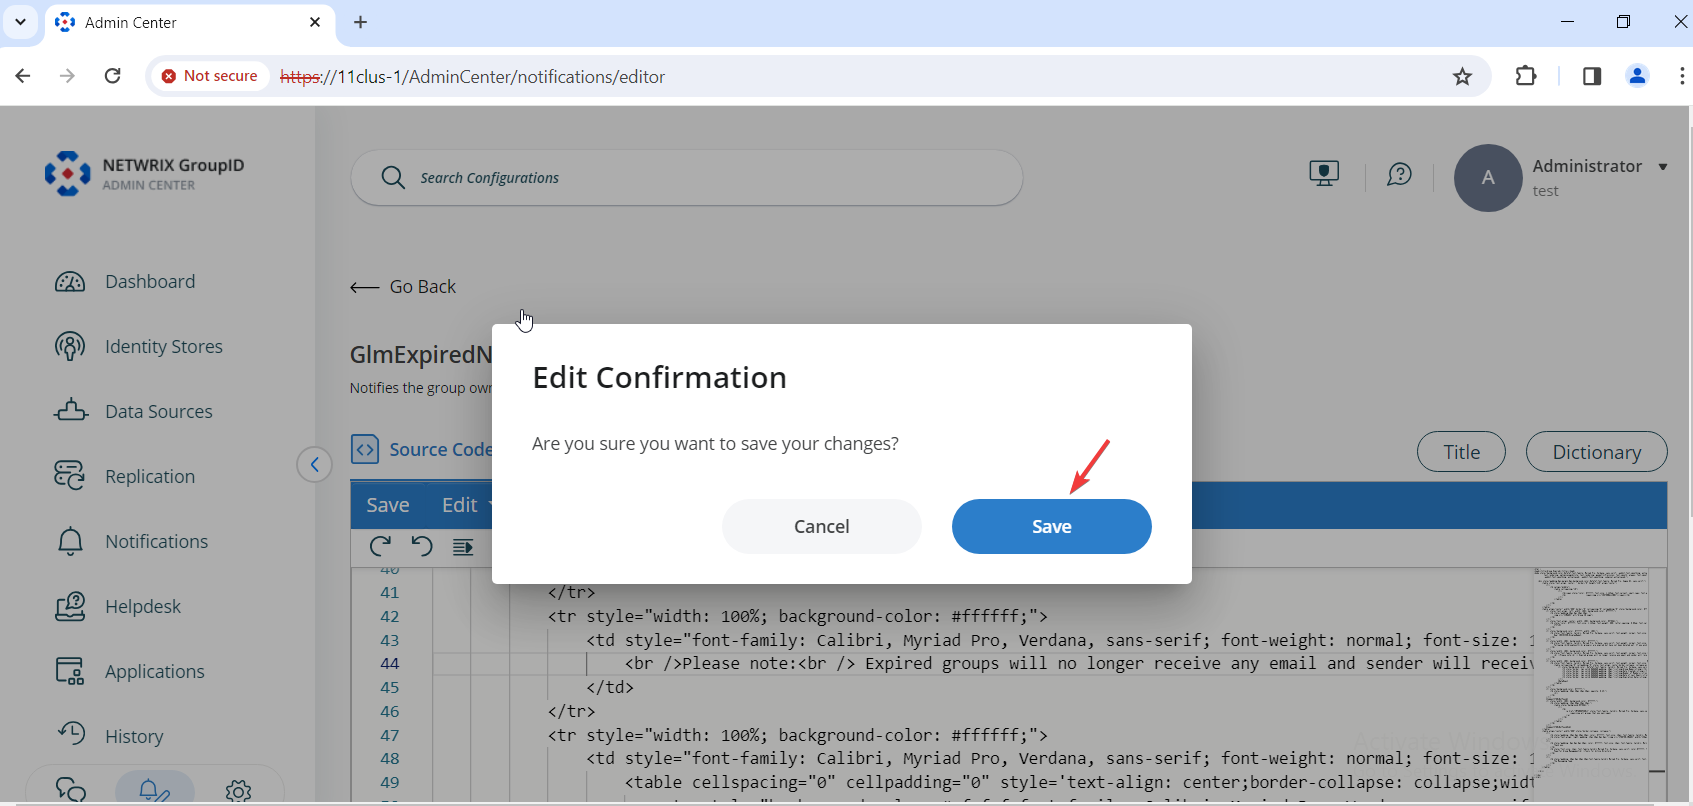Open the editor Edit menu
1693x806 pixels.
pos(460,505)
